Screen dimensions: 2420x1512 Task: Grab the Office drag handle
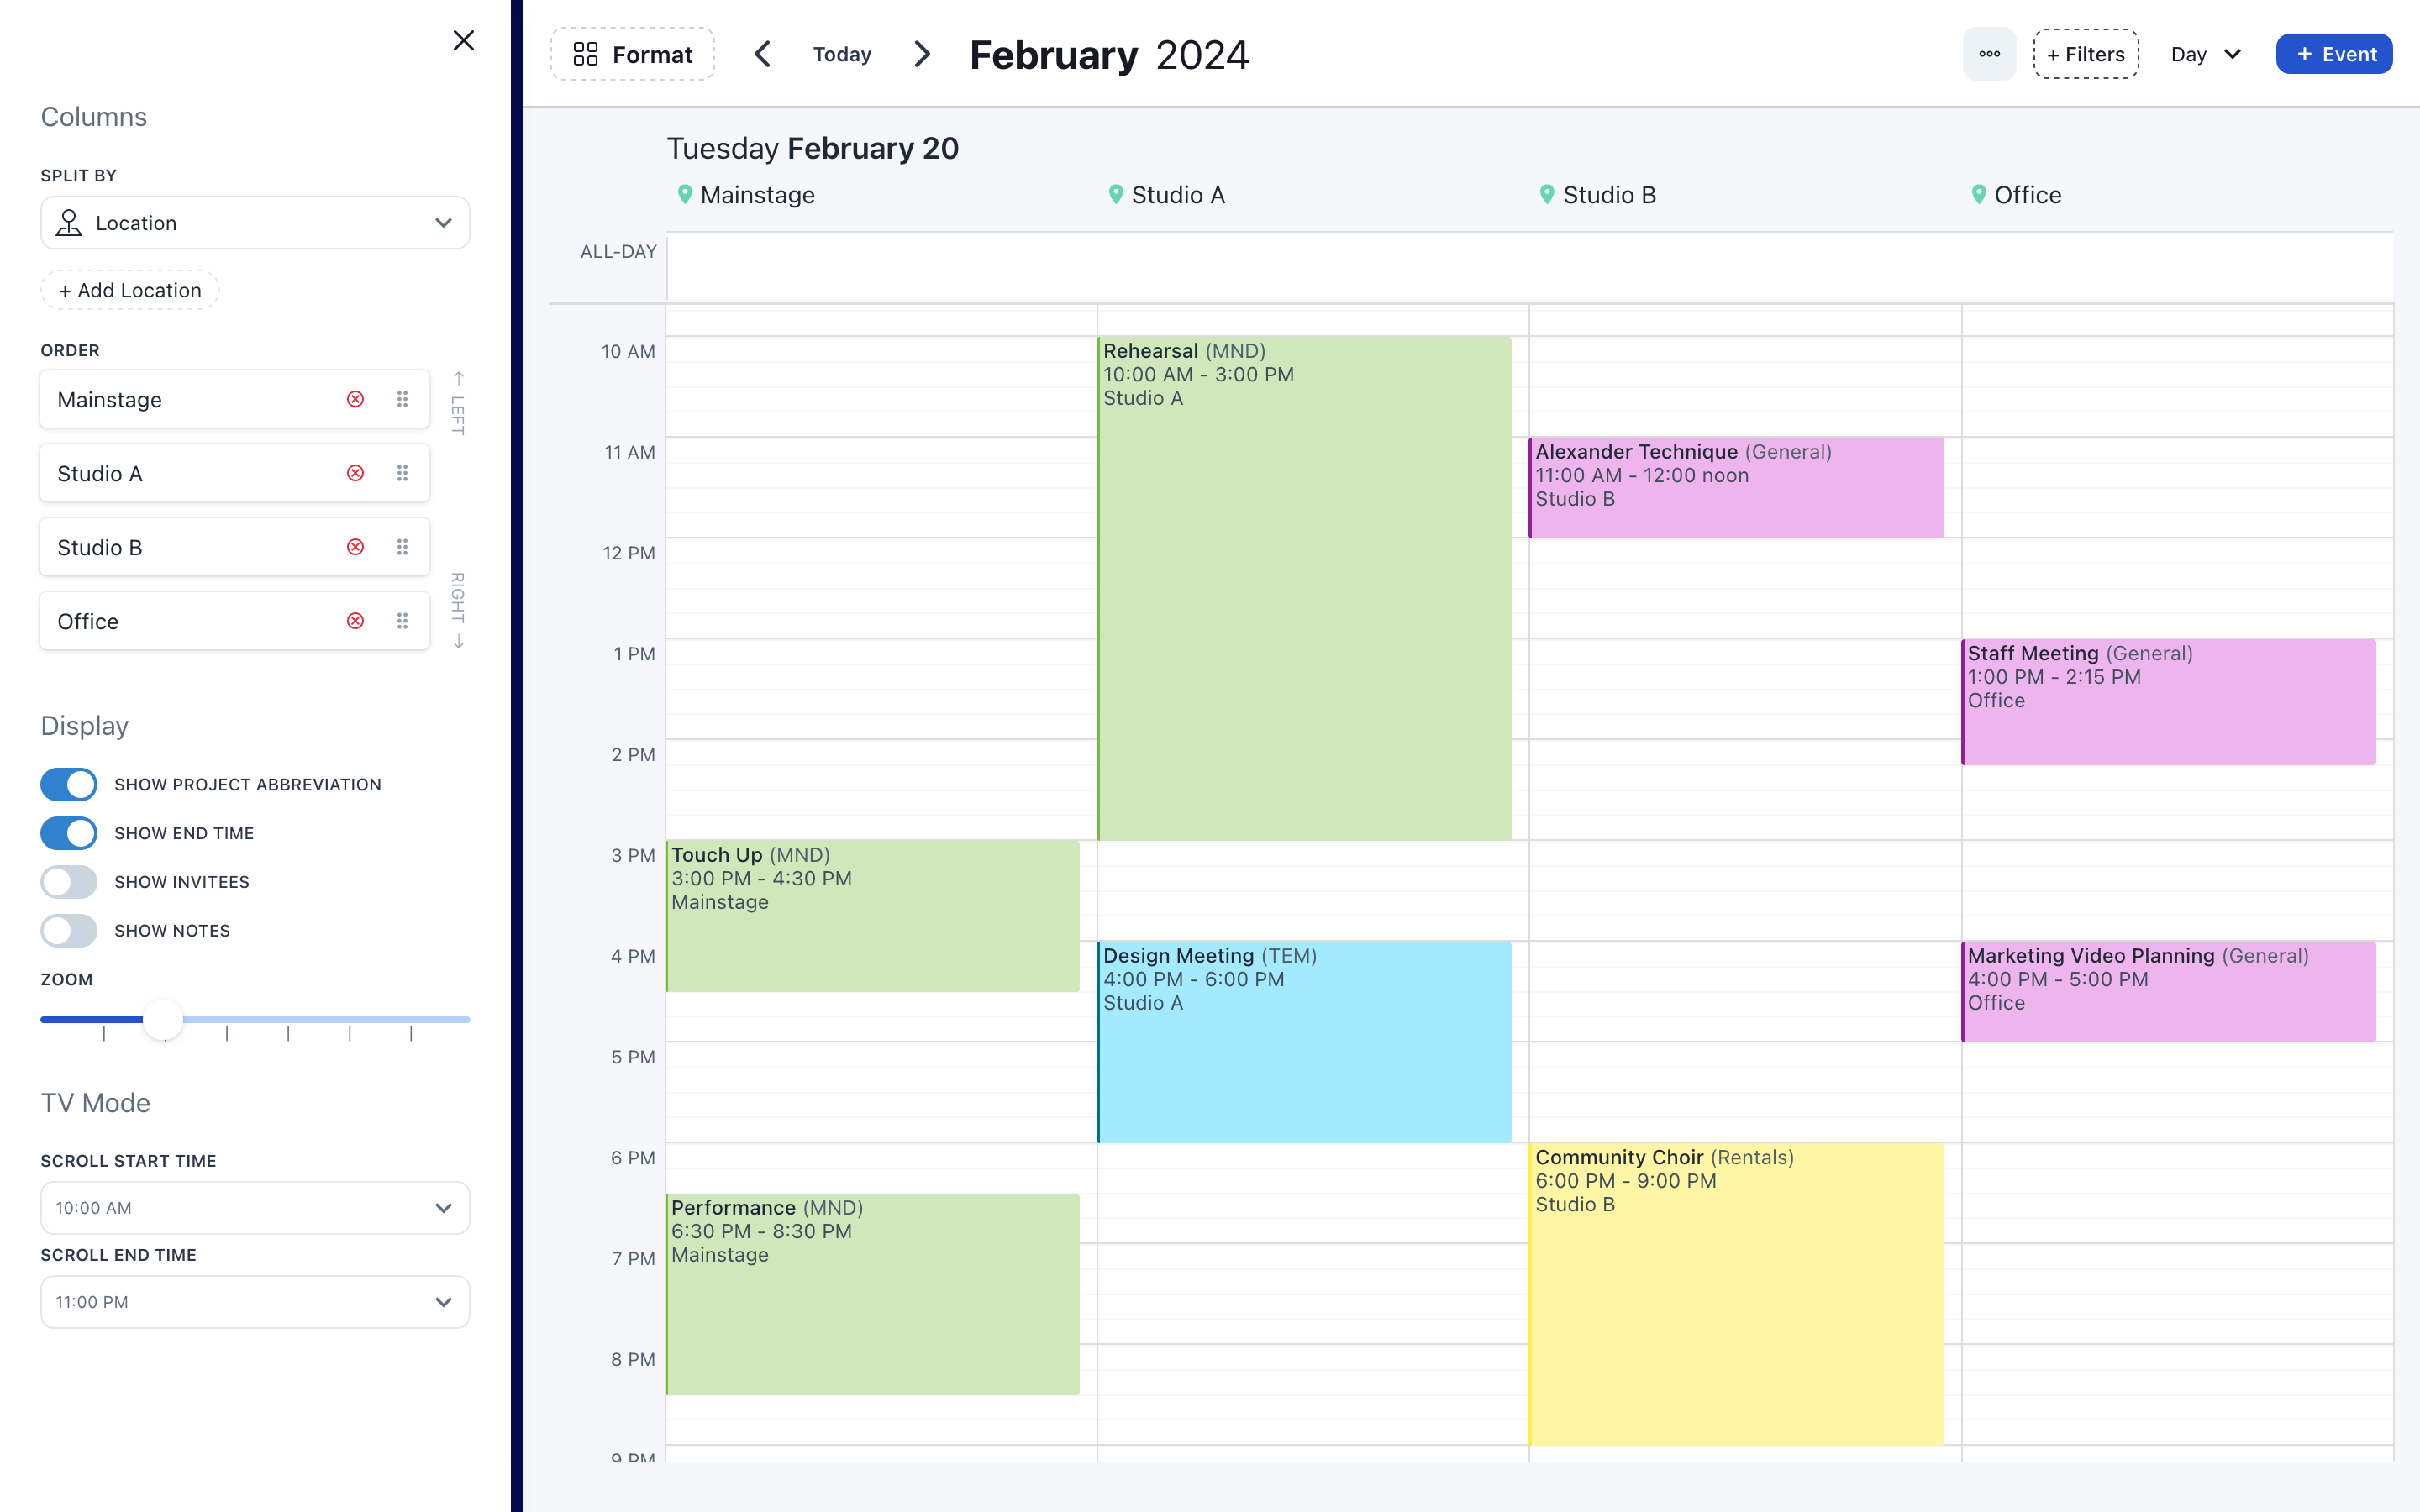402,621
